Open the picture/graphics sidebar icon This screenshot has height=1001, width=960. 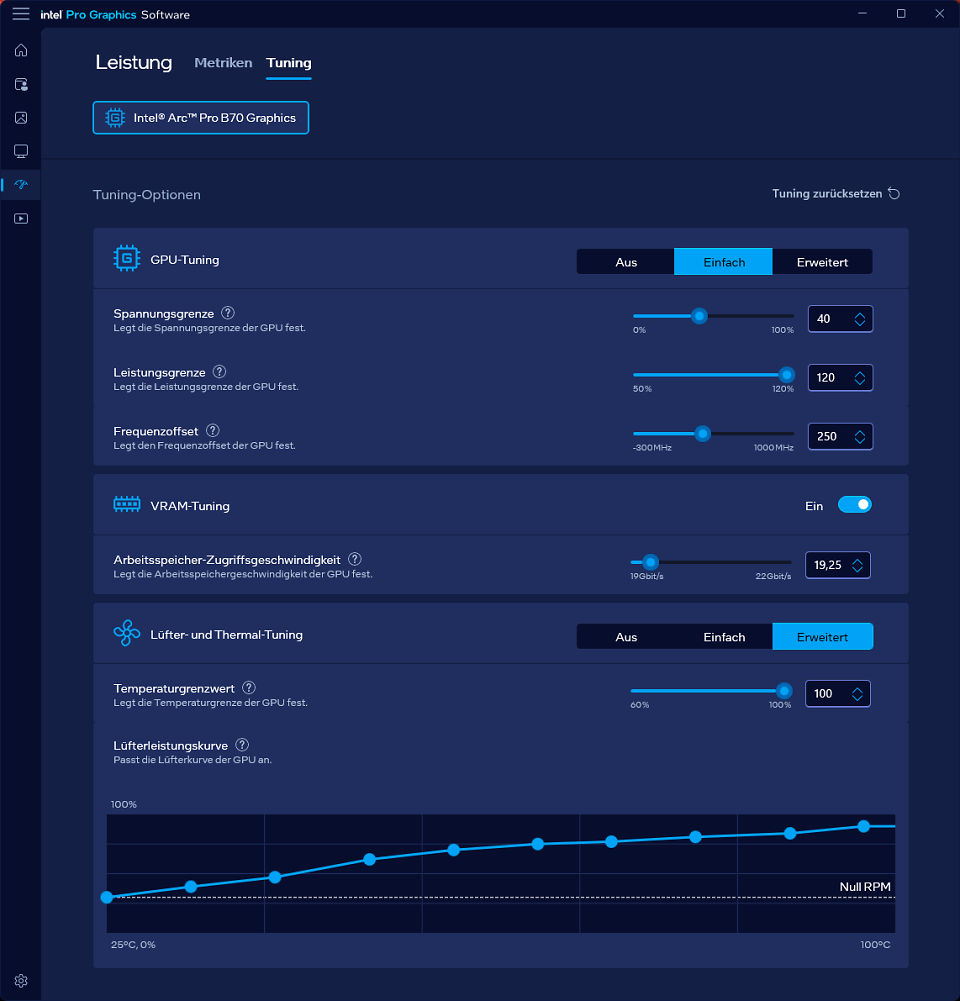point(21,117)
